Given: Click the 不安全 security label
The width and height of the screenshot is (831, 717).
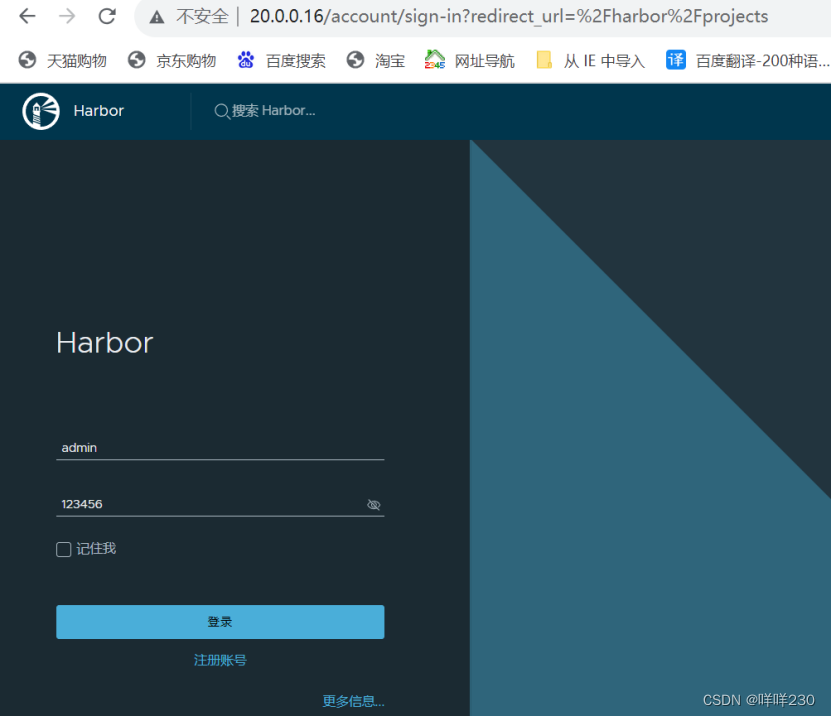Looking at the screenshot, I should 202,17.
